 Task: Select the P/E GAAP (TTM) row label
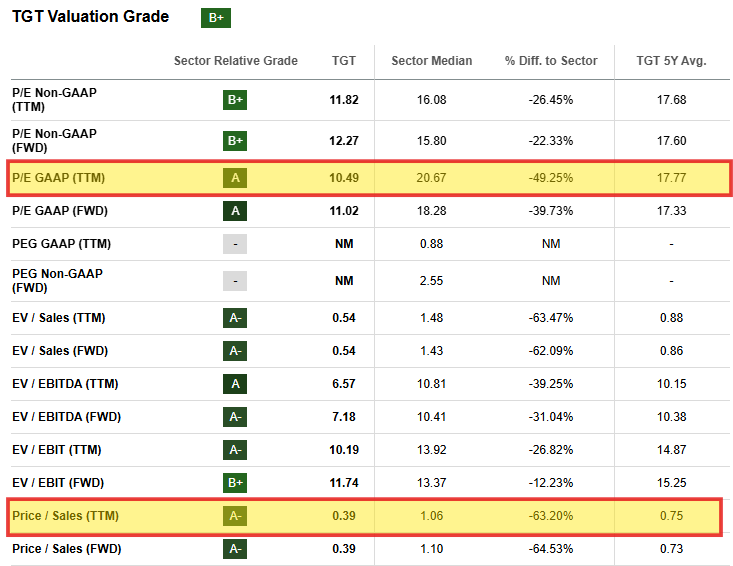pyautogui.click(x=58, y=178)
